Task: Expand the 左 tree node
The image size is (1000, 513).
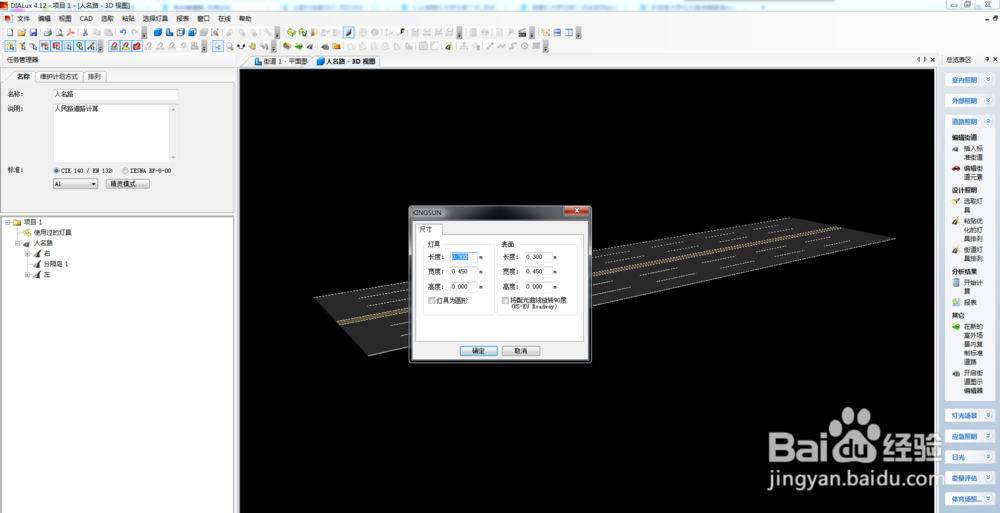Action: click(x=27, y=274)
